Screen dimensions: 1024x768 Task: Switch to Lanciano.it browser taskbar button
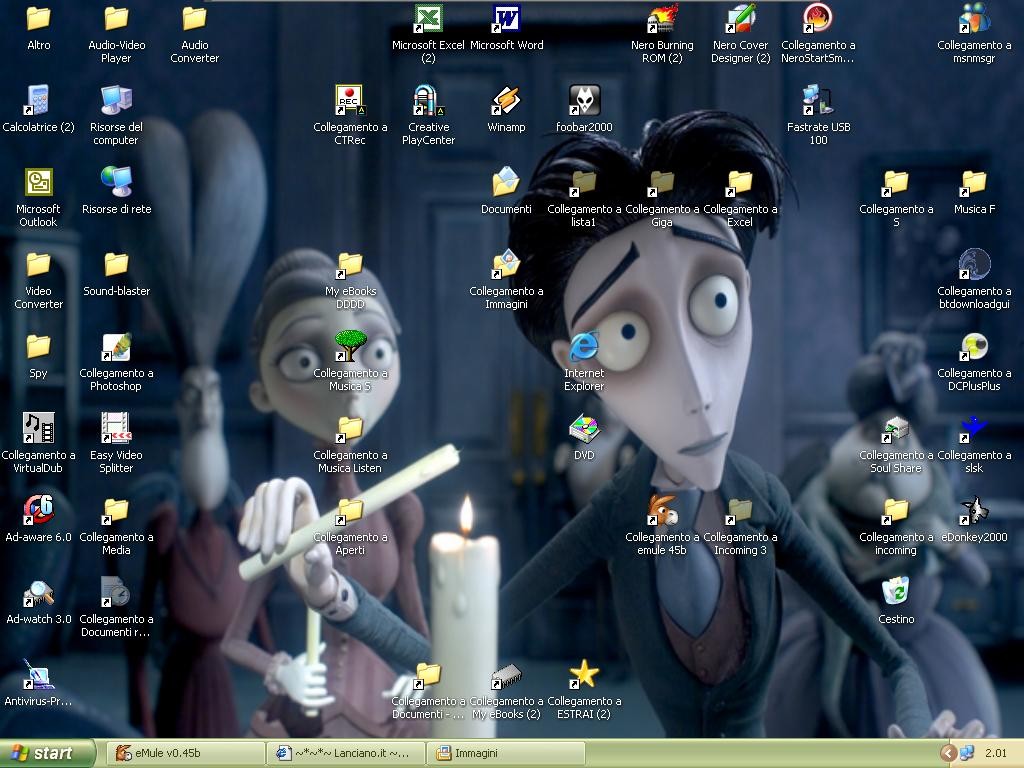345,753
